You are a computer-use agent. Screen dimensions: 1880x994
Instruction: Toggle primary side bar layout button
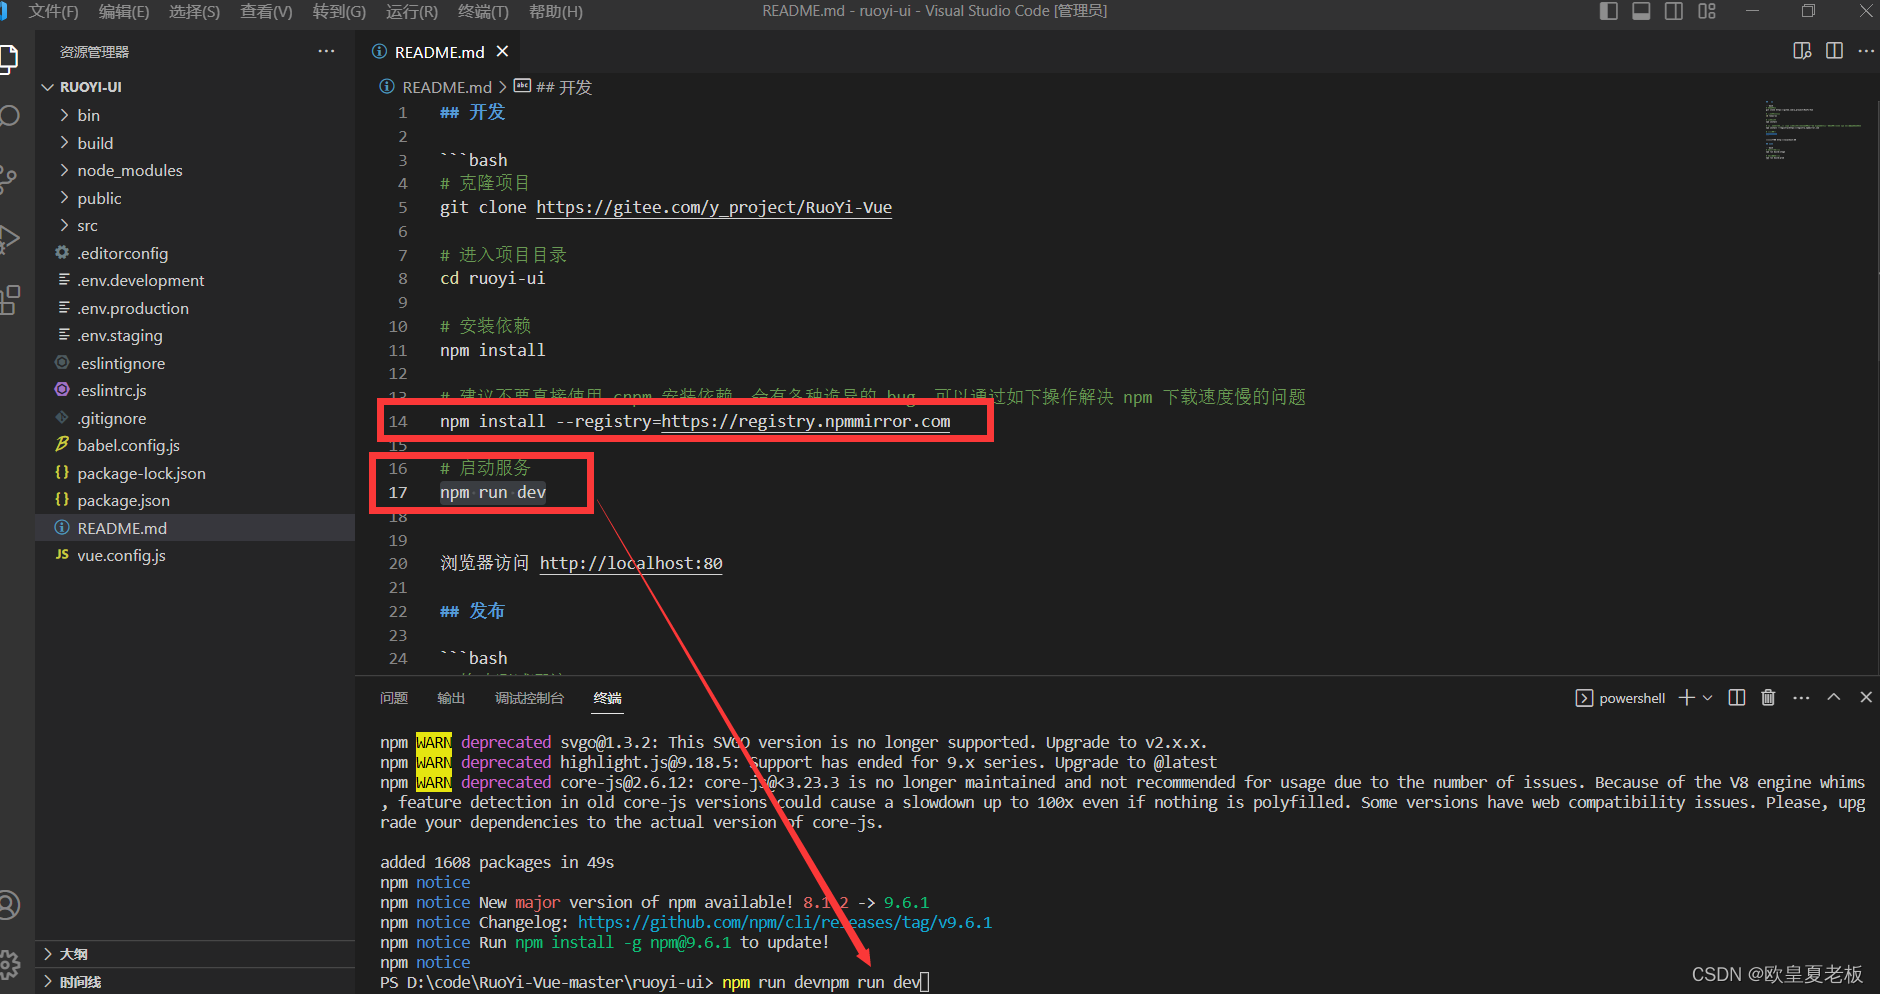pyautogui.click(x=1608, y=11)
